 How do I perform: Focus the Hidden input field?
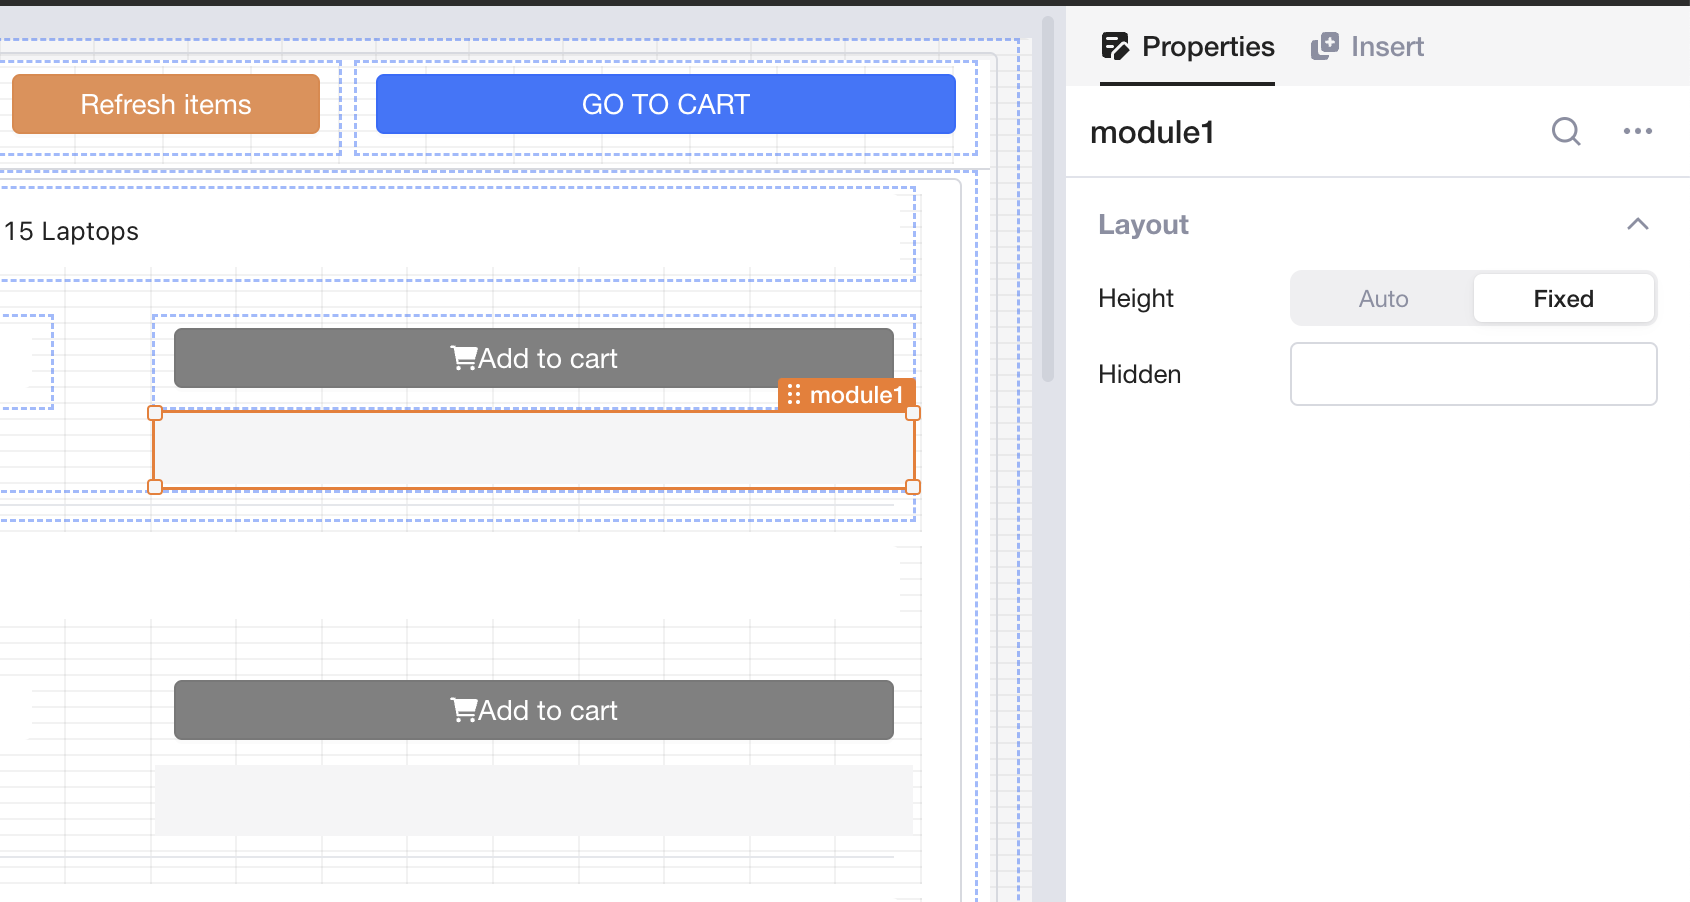pos(1473,374)
